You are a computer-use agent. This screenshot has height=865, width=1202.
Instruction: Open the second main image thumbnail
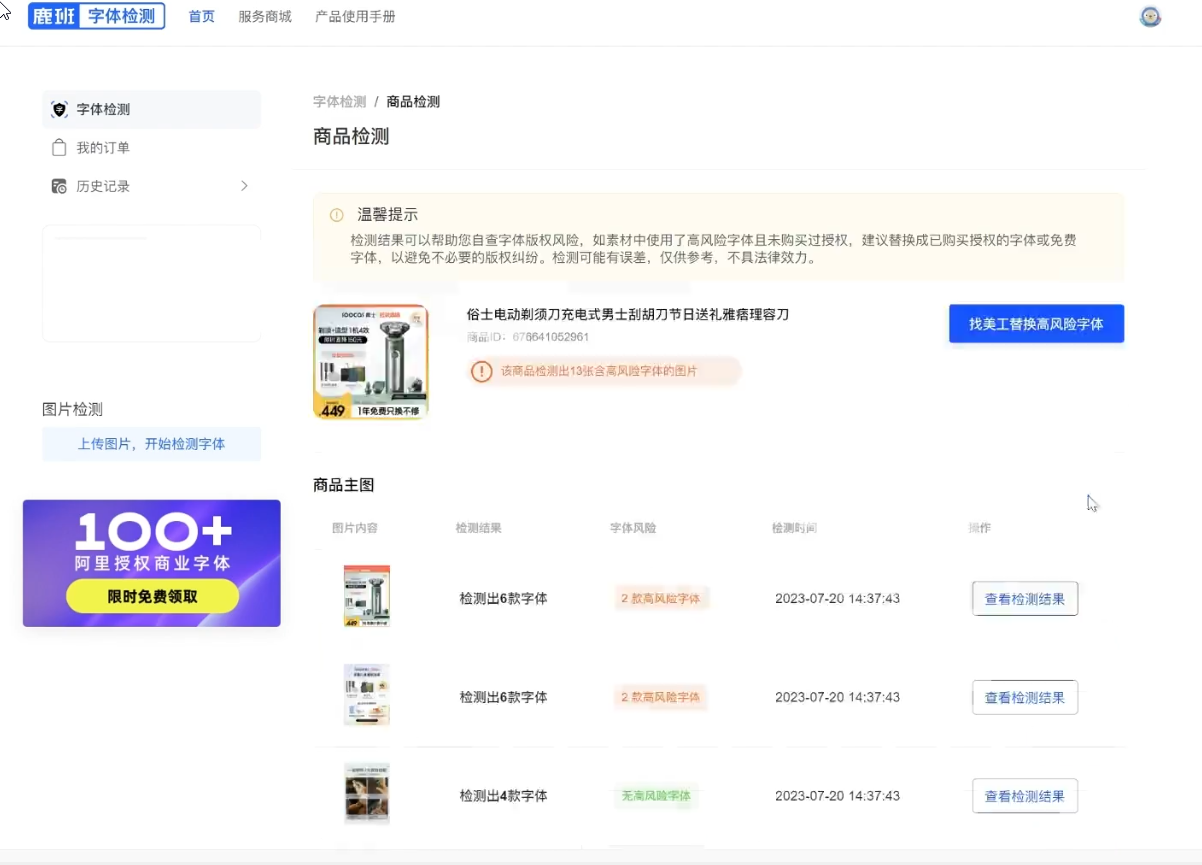[366, 695]
